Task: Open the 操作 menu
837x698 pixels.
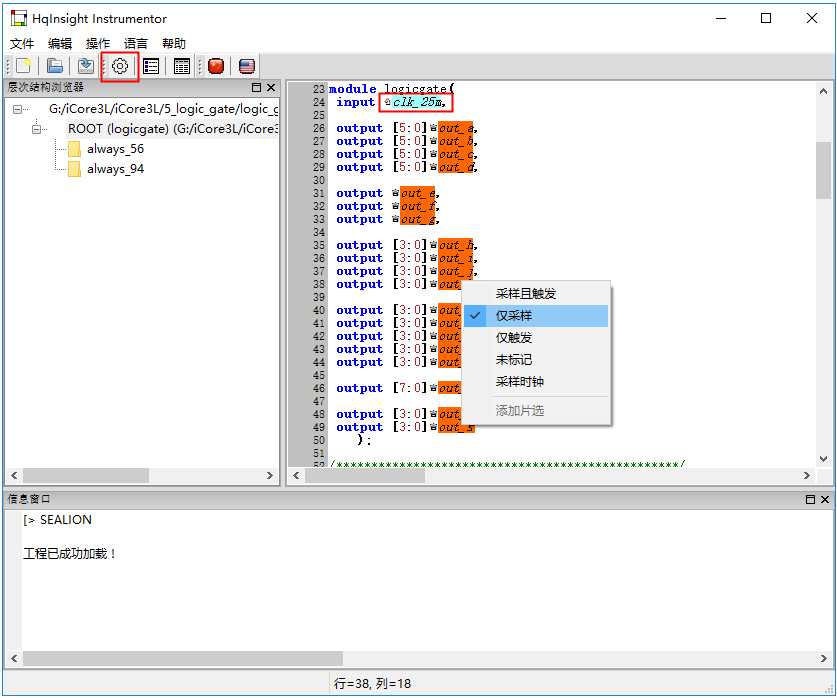Action: click(x=98, y=44)
